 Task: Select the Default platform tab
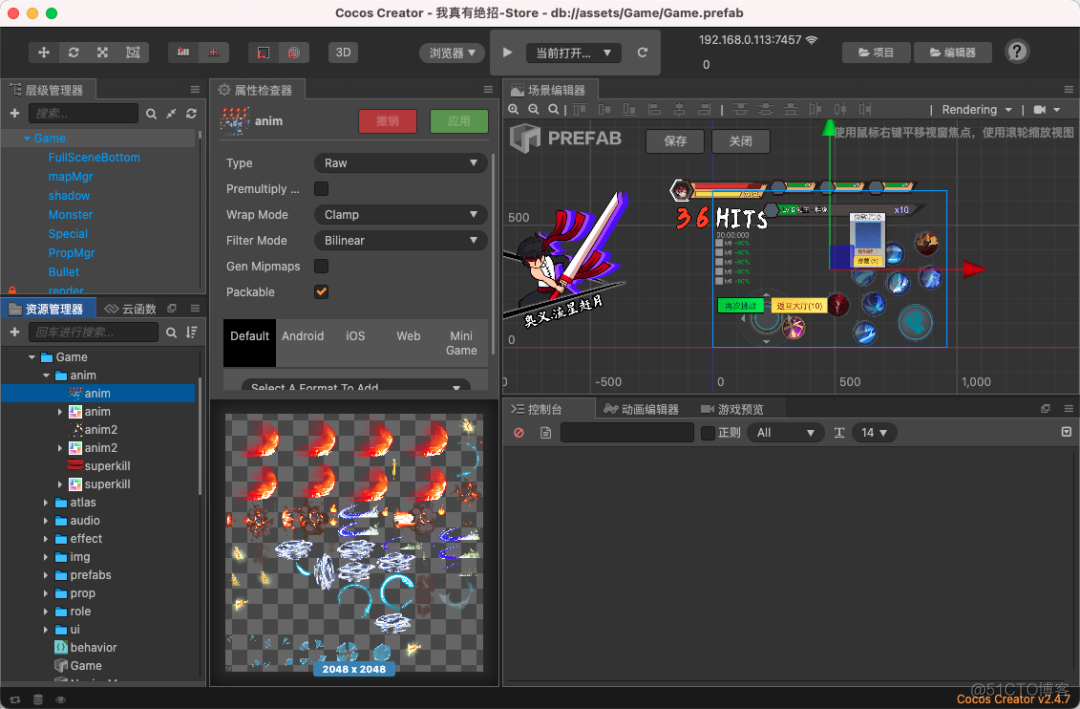click(x=249, y=342)
